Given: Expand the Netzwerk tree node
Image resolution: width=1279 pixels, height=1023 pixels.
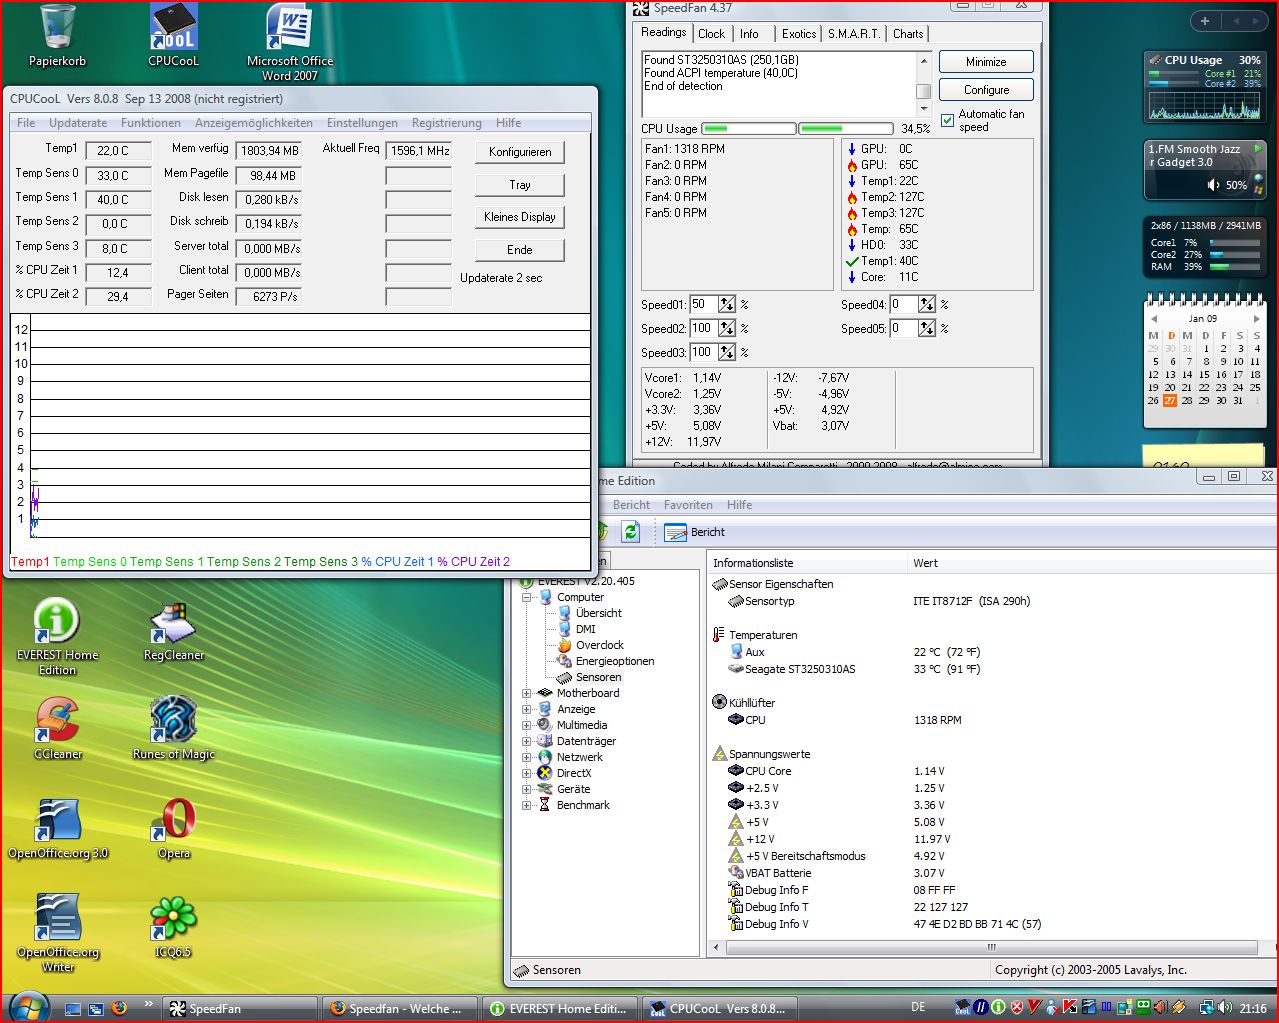Looking at the screenshot, I should click(527, 757).
